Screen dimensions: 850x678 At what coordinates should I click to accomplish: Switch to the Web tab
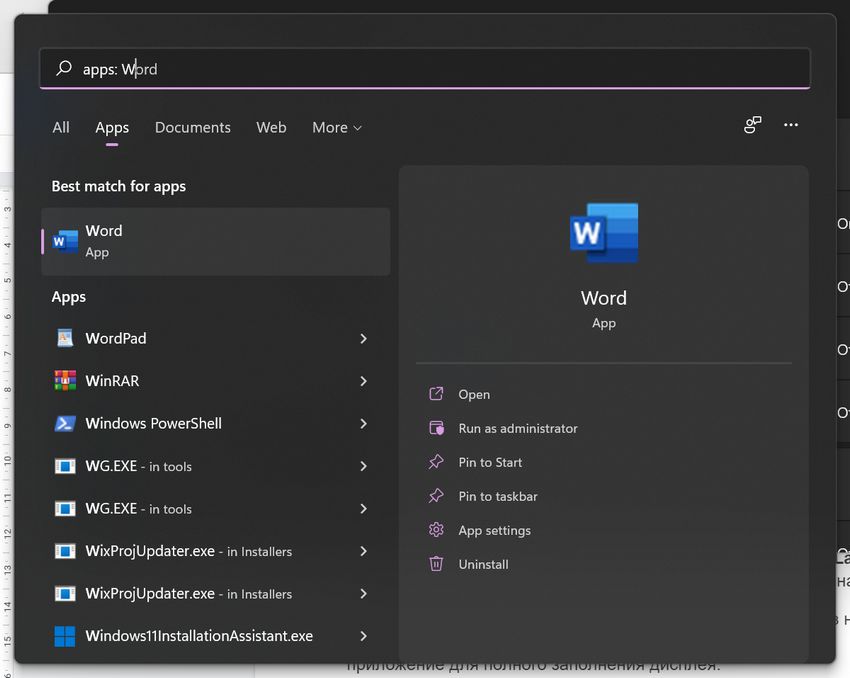tap(271, 128)
